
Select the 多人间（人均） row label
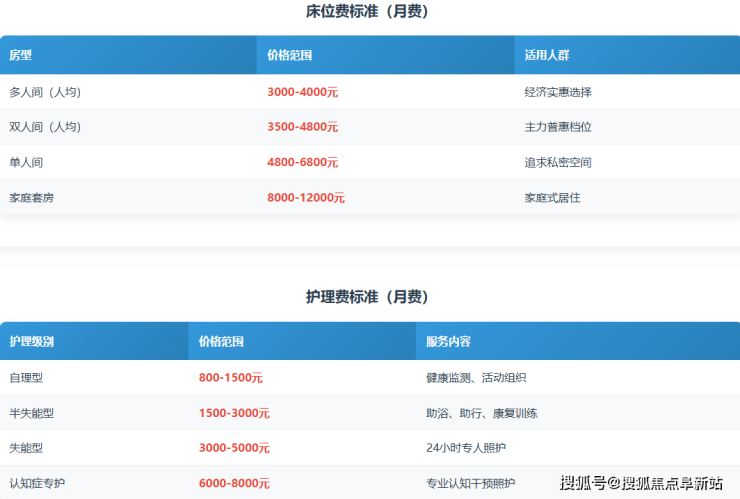(x=45, y=92)
